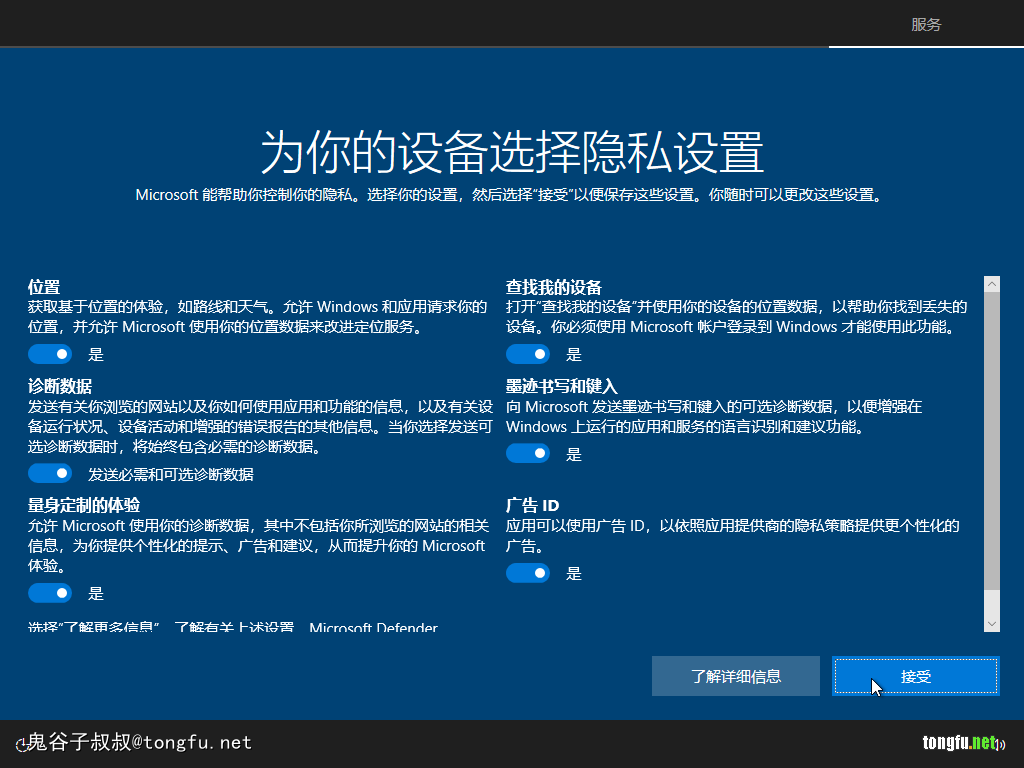Image resolution: width=1024 pixels, height=768 pixels.
Task: Click the 鬼谷子叔叔@tongfu.net watermark text
Action: click(138, 742)
